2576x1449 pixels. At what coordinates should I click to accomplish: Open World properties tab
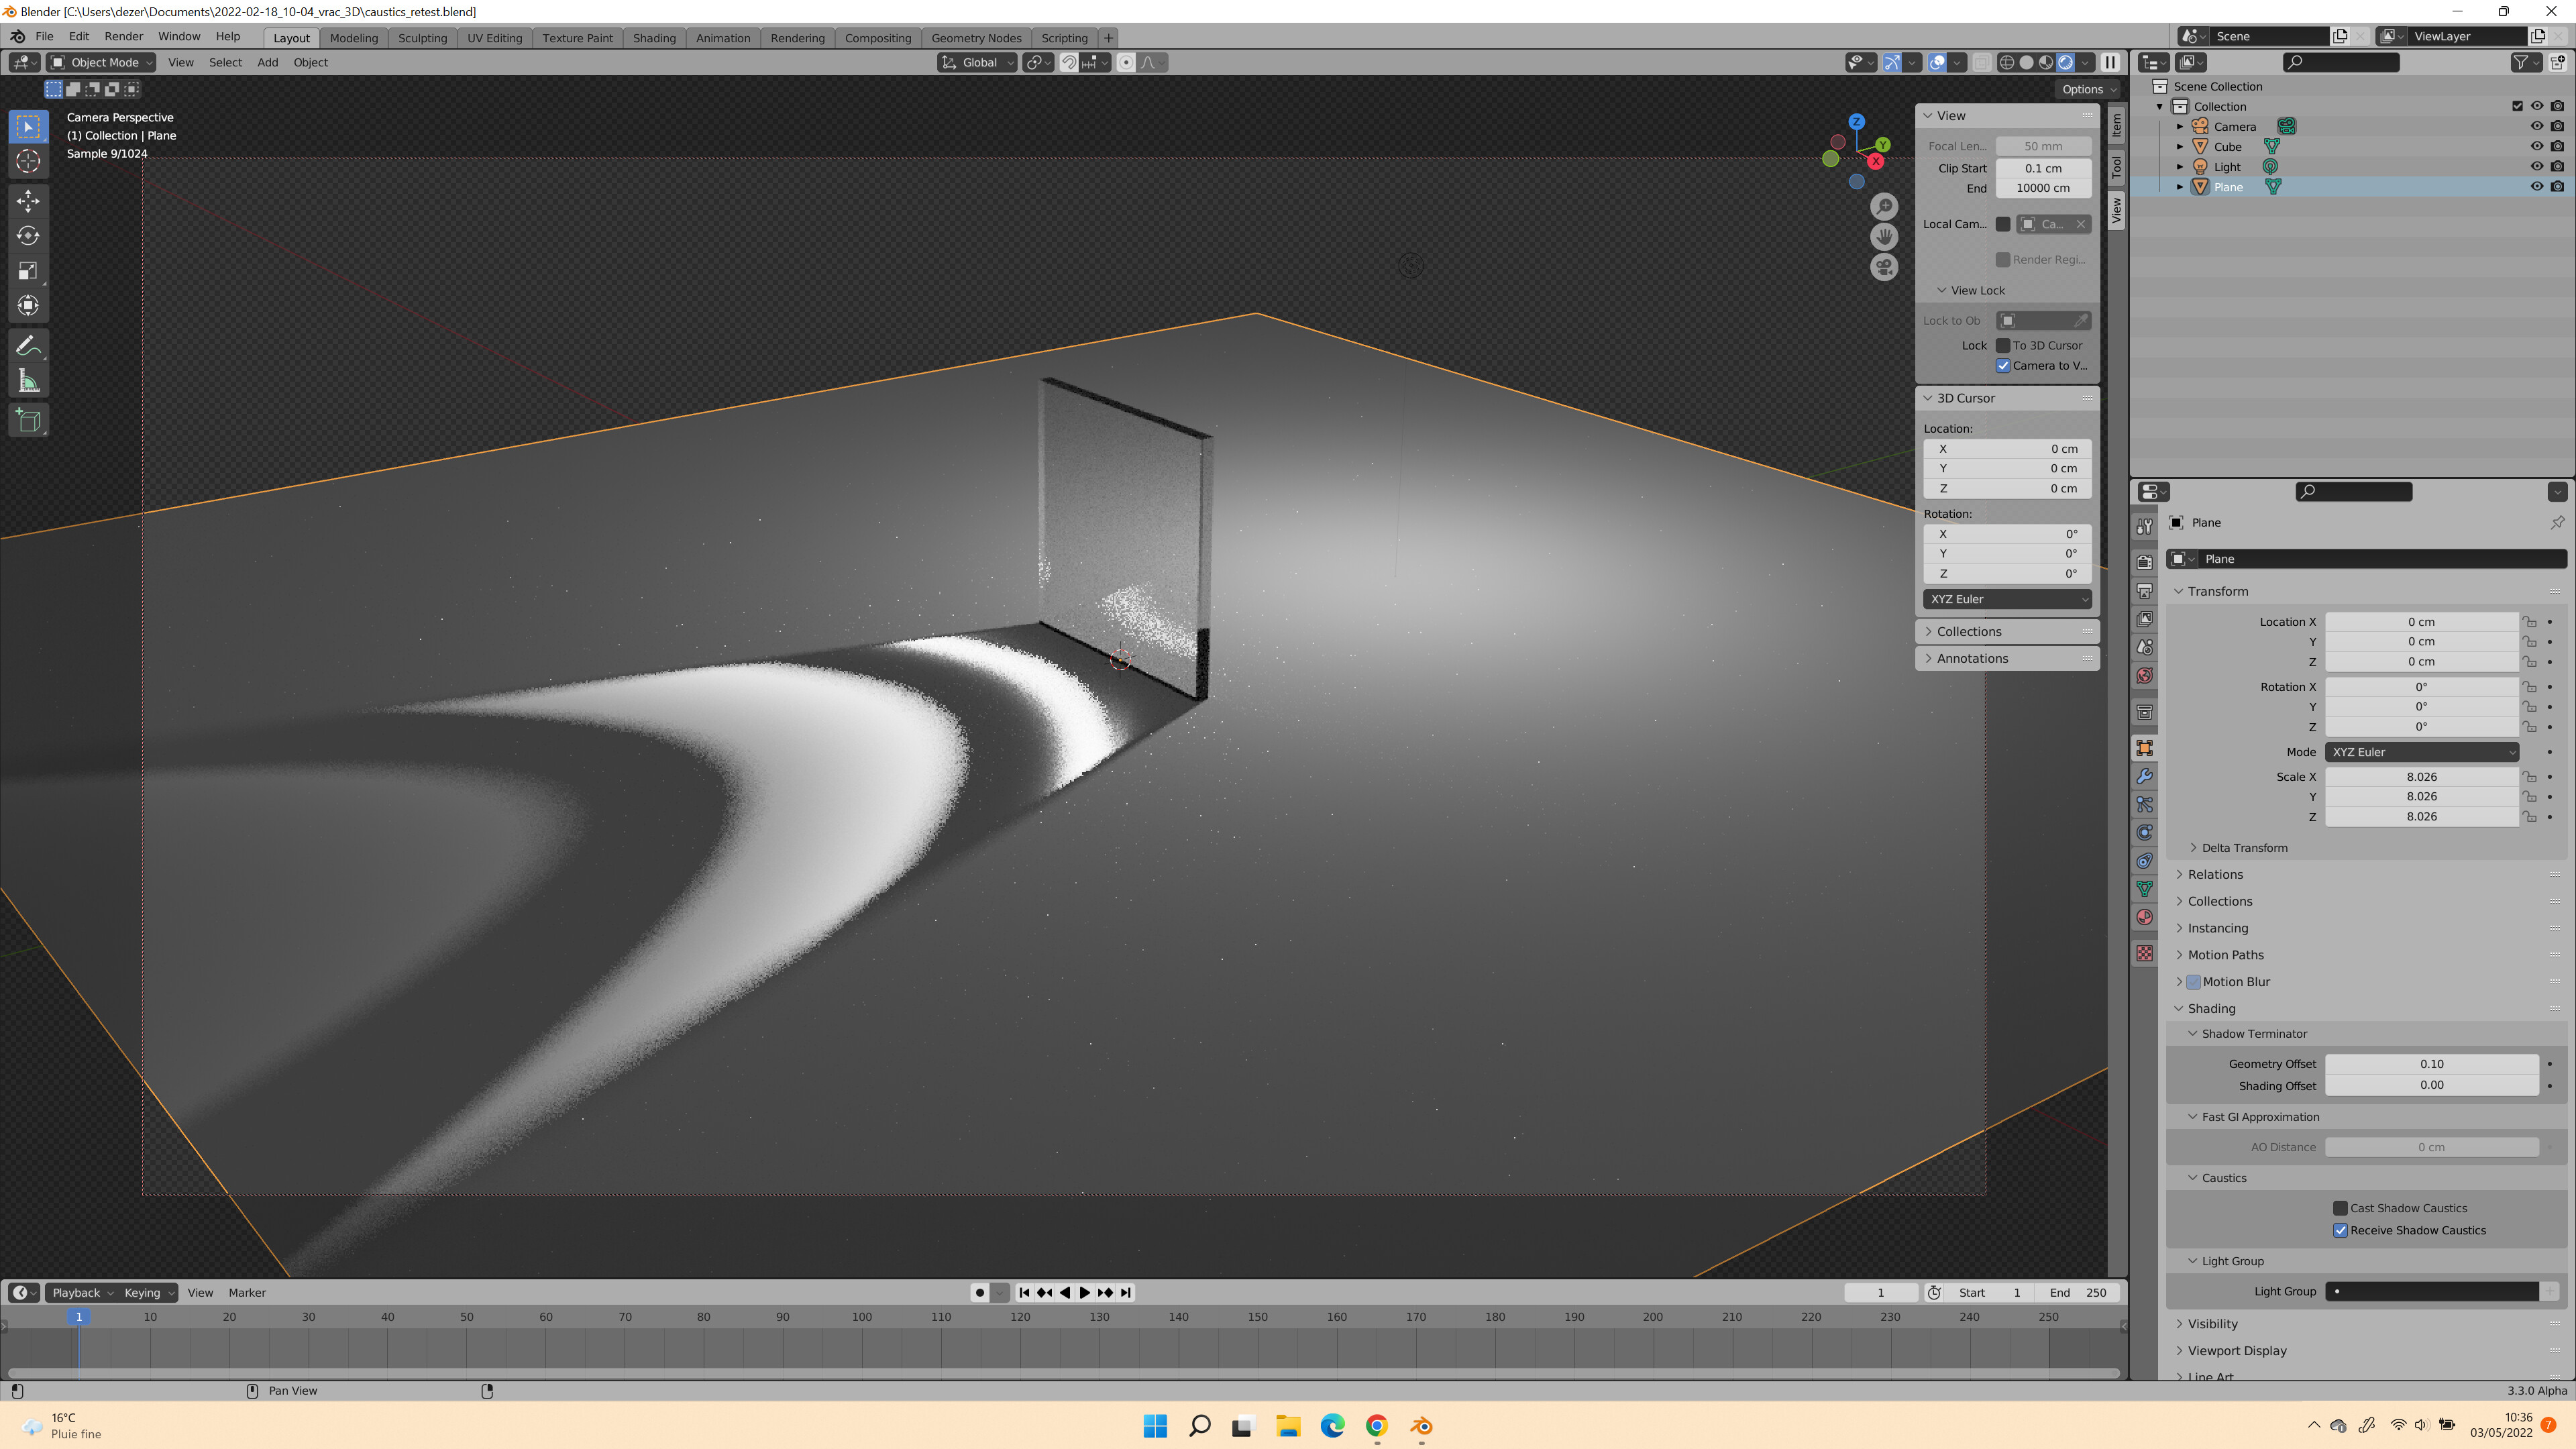tap(2145, 676)
